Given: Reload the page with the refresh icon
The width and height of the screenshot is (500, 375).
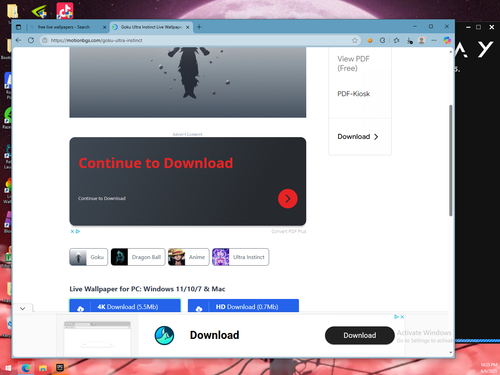Looking at the screenshot, I should click(31, 40).
